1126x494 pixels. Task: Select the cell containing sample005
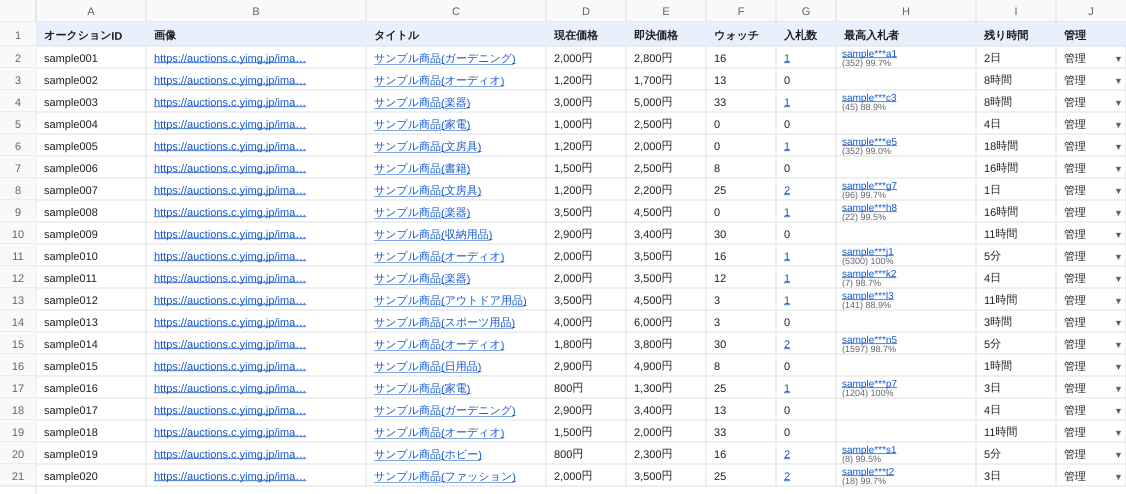pyautogui.click(x=91, y=146)
